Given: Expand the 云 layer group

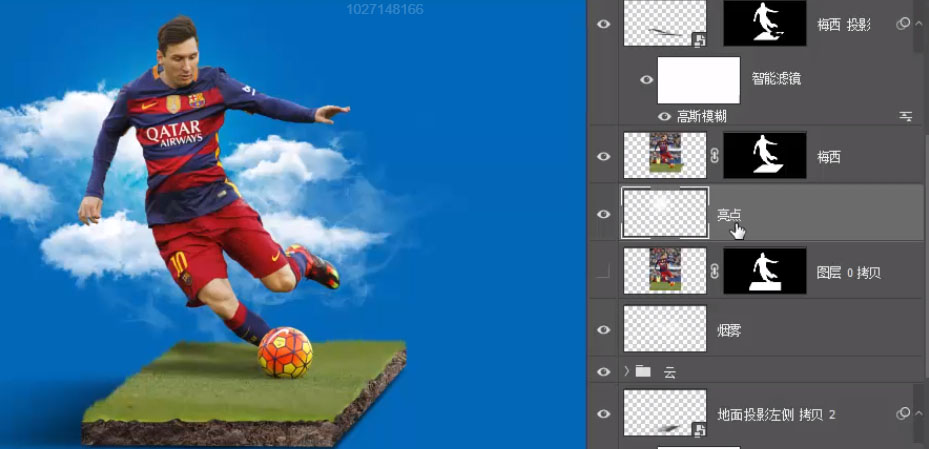Looking at the screenshot, I should coord(627,372).
